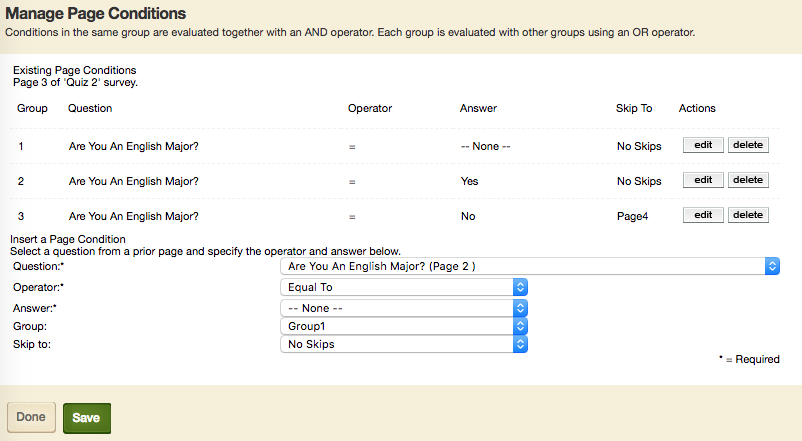Select the Group column header
802x441 pixels.
point(32,108)
